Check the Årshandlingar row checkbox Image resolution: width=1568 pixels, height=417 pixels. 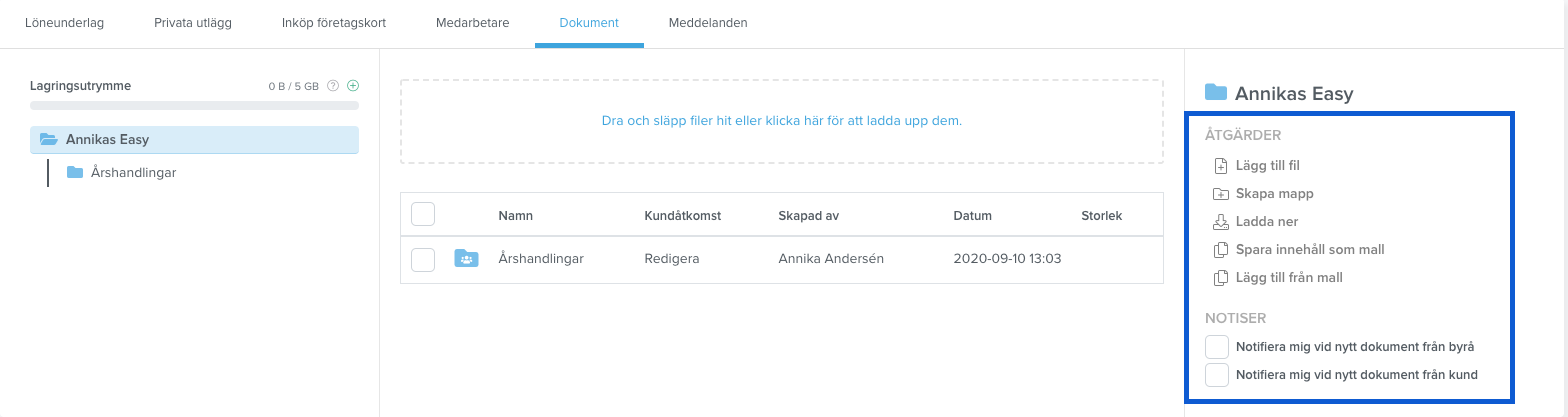click(x=423, y=259)
